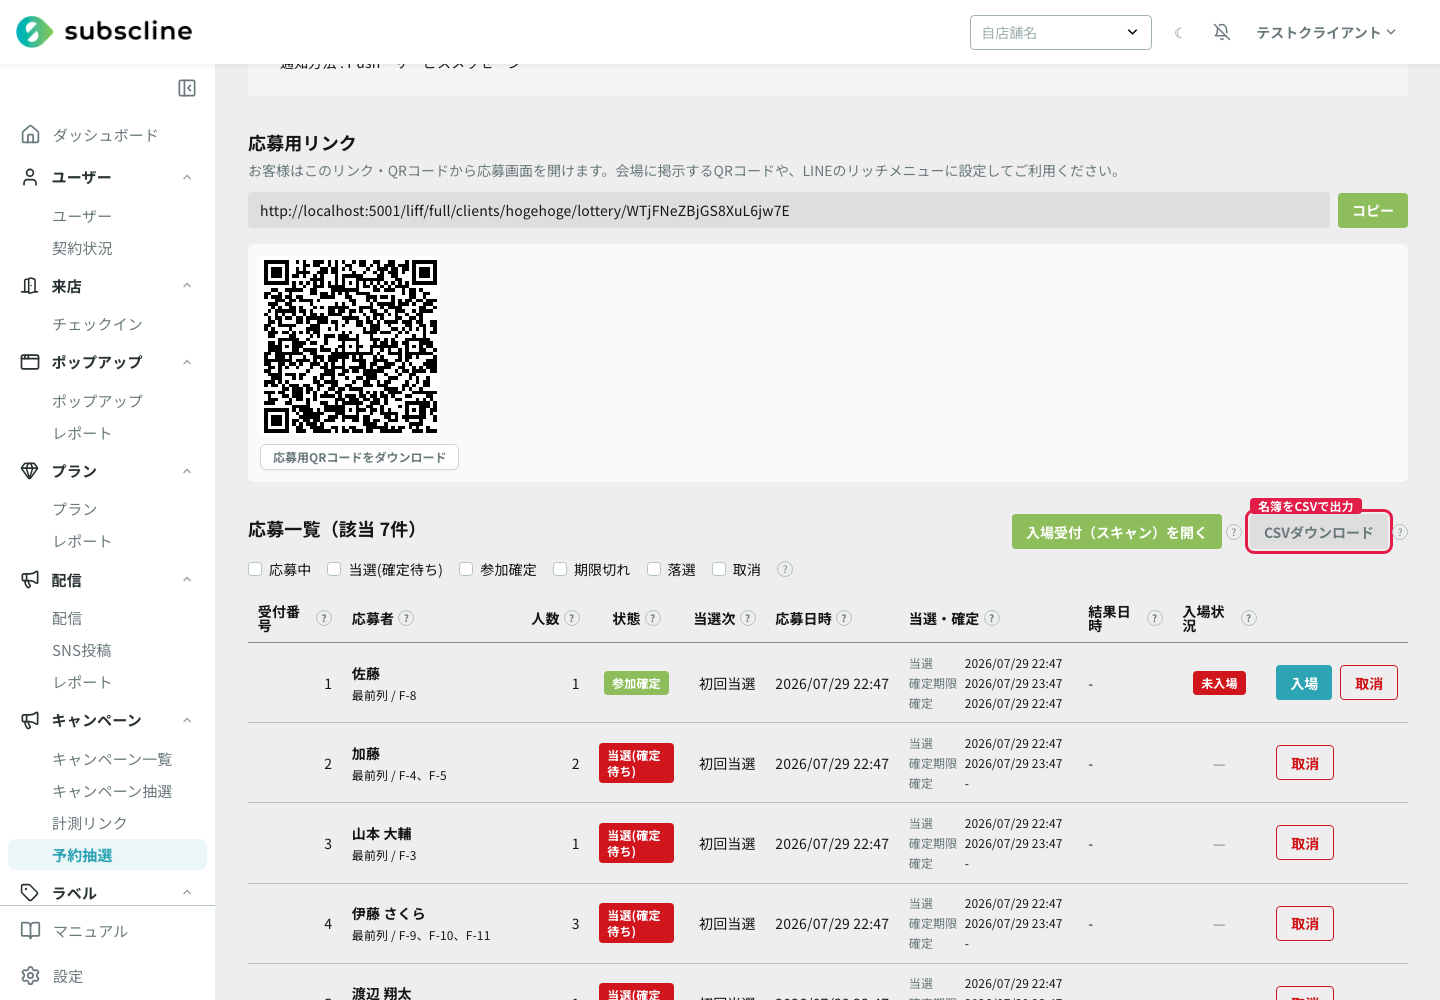Open 入場受付（スキャン）を開く button
Screen dimensions: 1440x1000
pyautogui.click(x=1116, y=532)
